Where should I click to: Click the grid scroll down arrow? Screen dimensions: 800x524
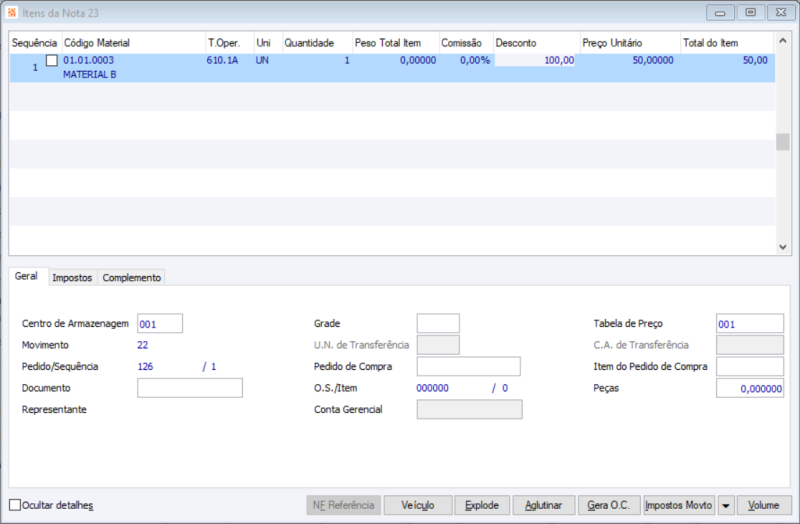(783, 247)
